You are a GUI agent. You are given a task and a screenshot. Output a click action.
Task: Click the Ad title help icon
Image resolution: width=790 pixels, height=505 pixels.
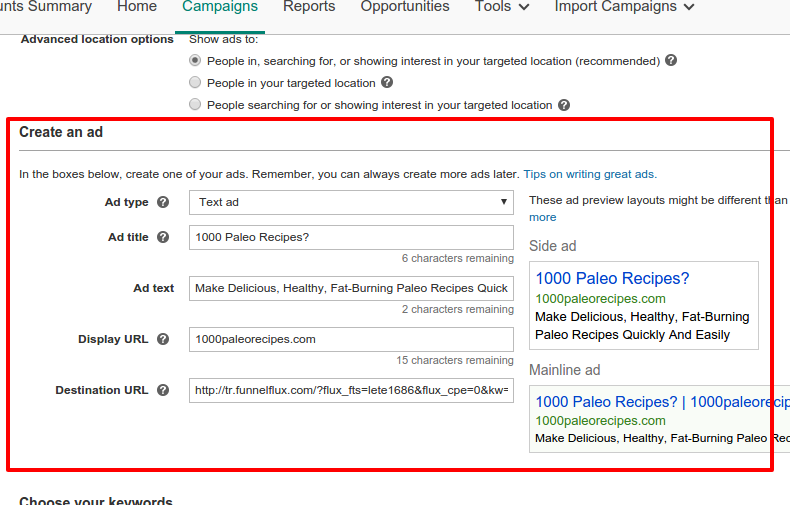tap(163, 237)
